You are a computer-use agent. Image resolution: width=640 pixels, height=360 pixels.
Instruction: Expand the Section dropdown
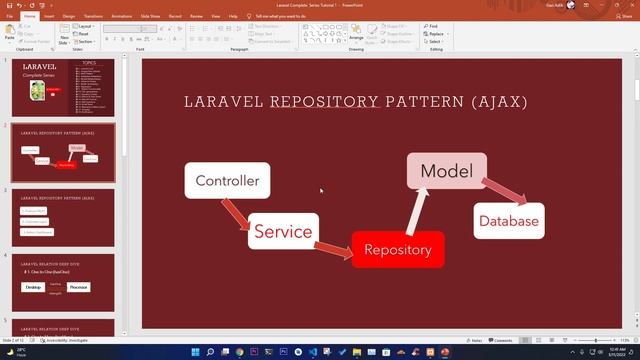pyautogui.click(x=84, y=42)
